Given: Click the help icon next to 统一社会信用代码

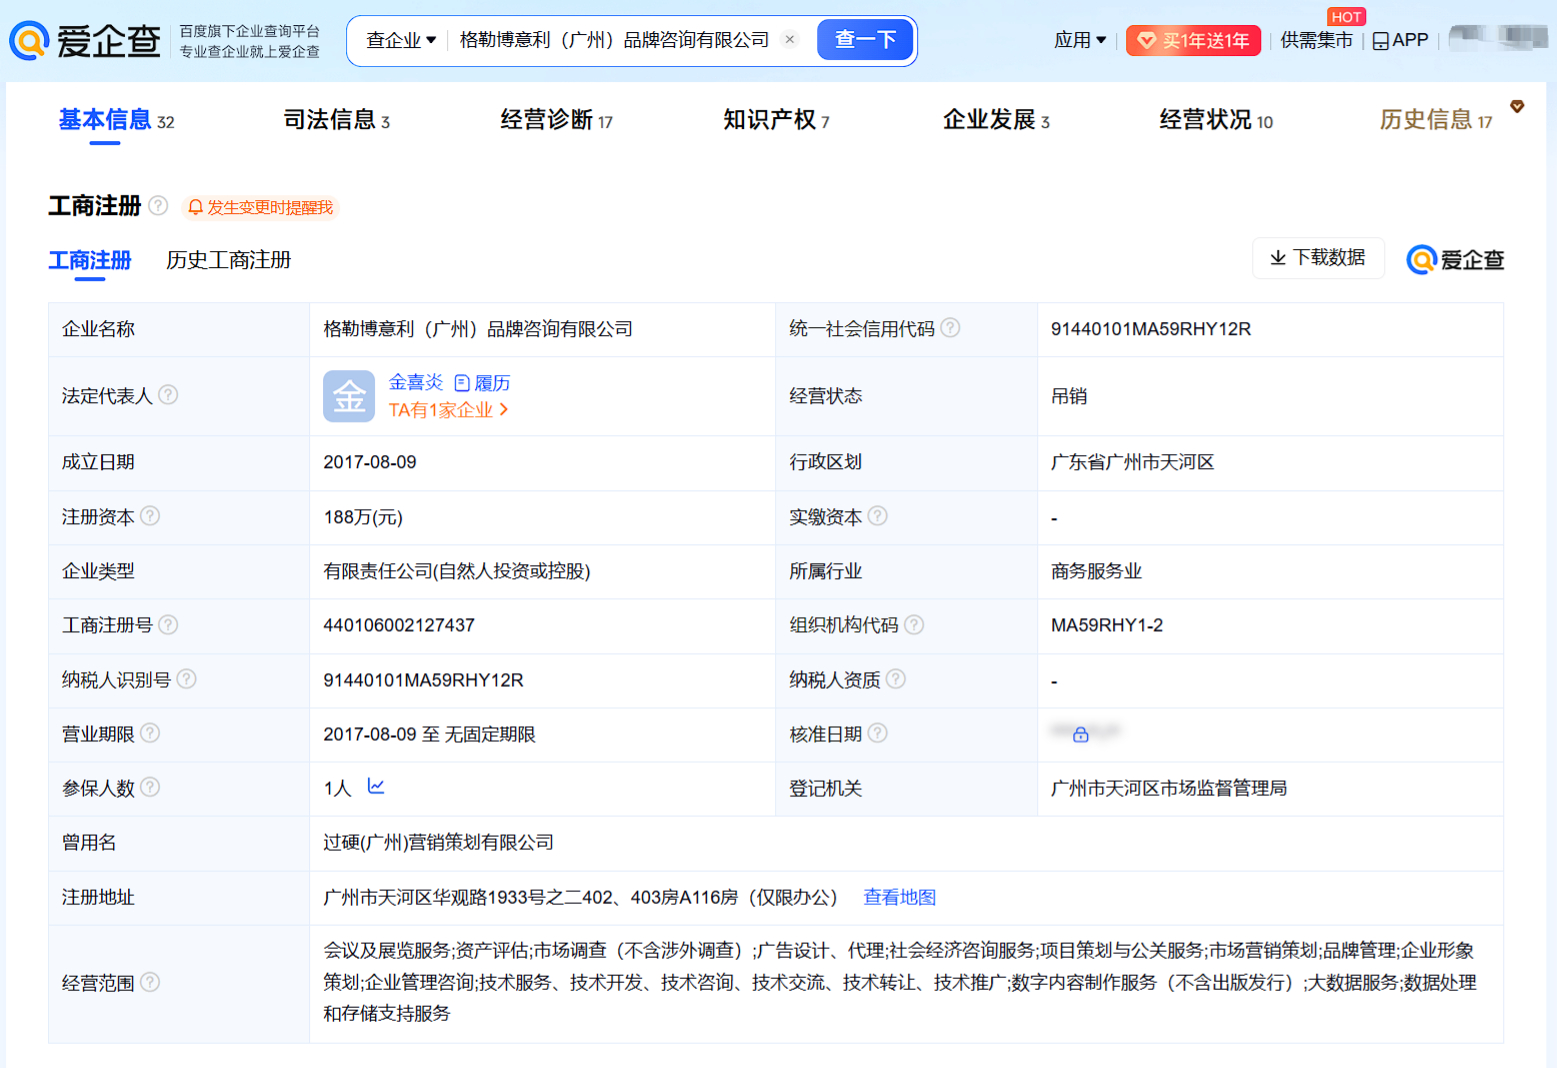Looking at the screenshot, I should tap(950, 328).
